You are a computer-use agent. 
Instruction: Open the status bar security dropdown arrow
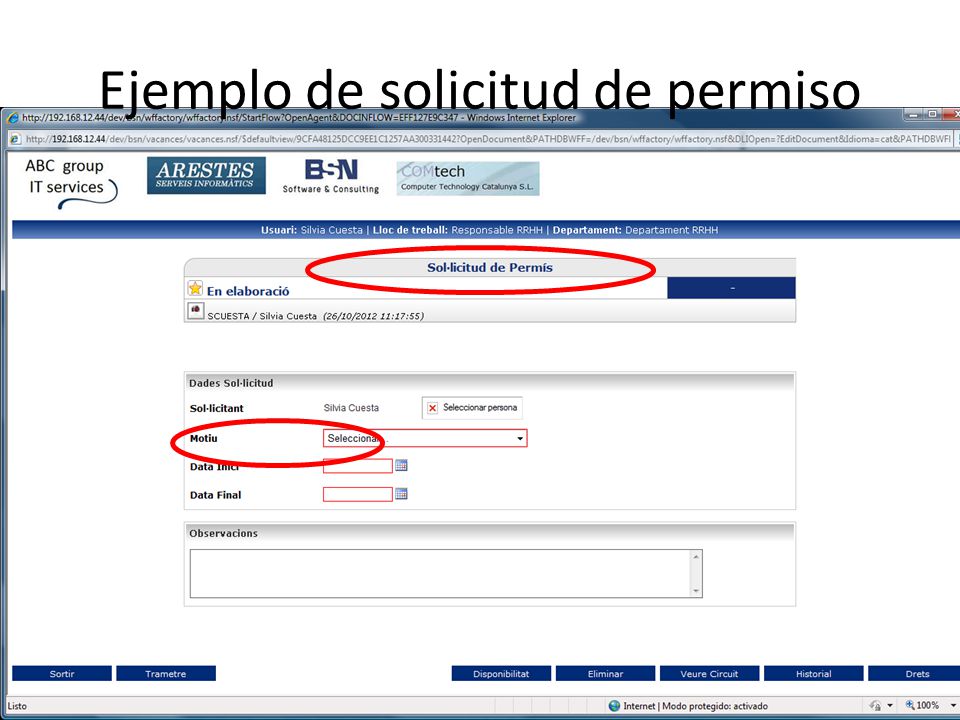point(890,706)
